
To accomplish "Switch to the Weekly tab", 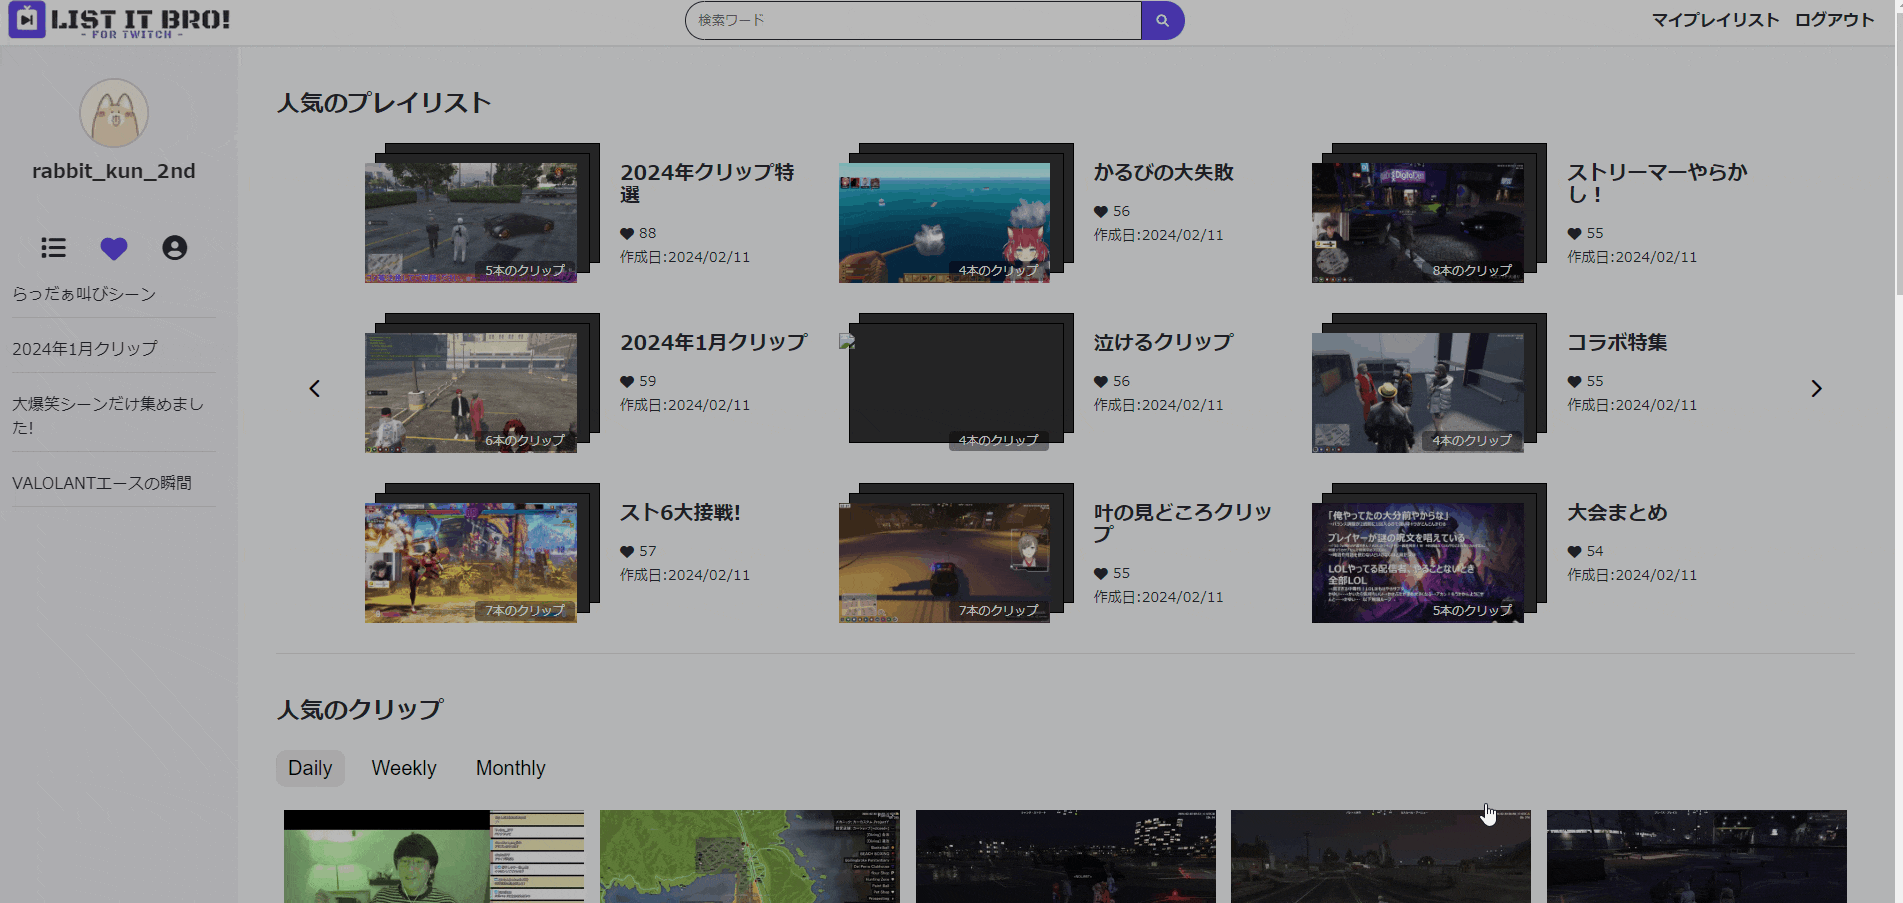I will [404, 768].
